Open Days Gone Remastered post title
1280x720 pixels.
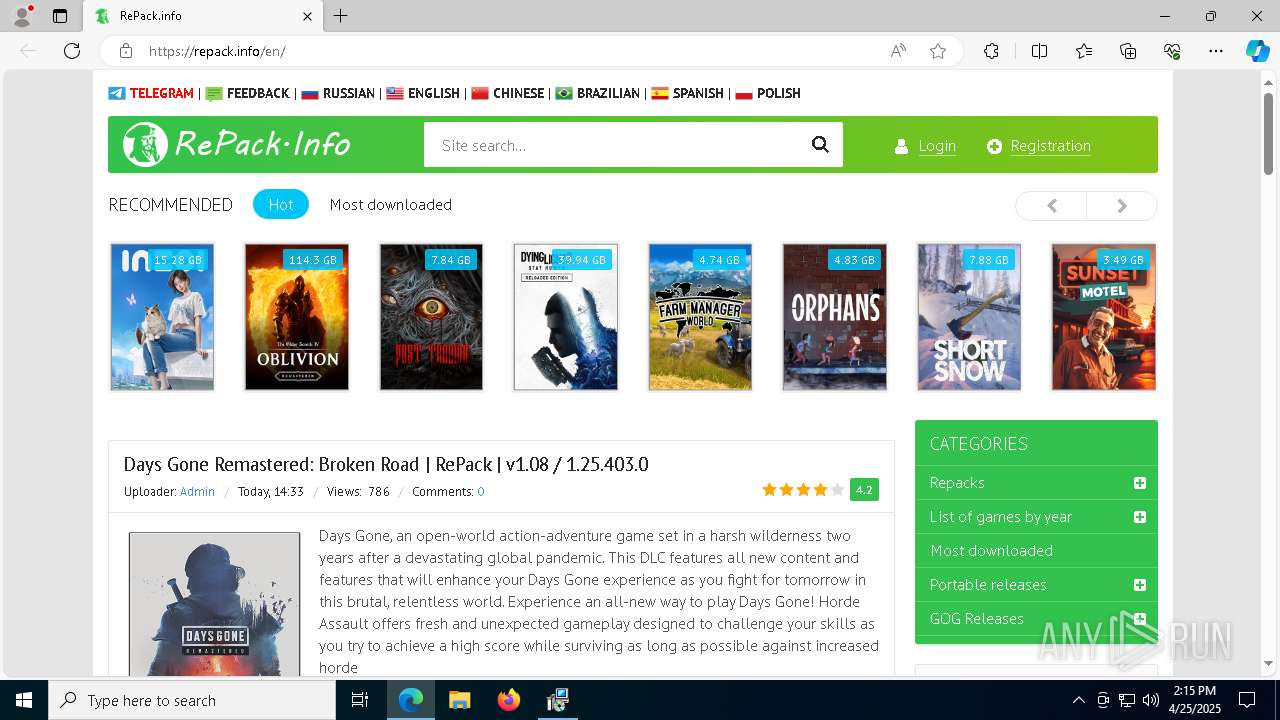click(386, 464)
